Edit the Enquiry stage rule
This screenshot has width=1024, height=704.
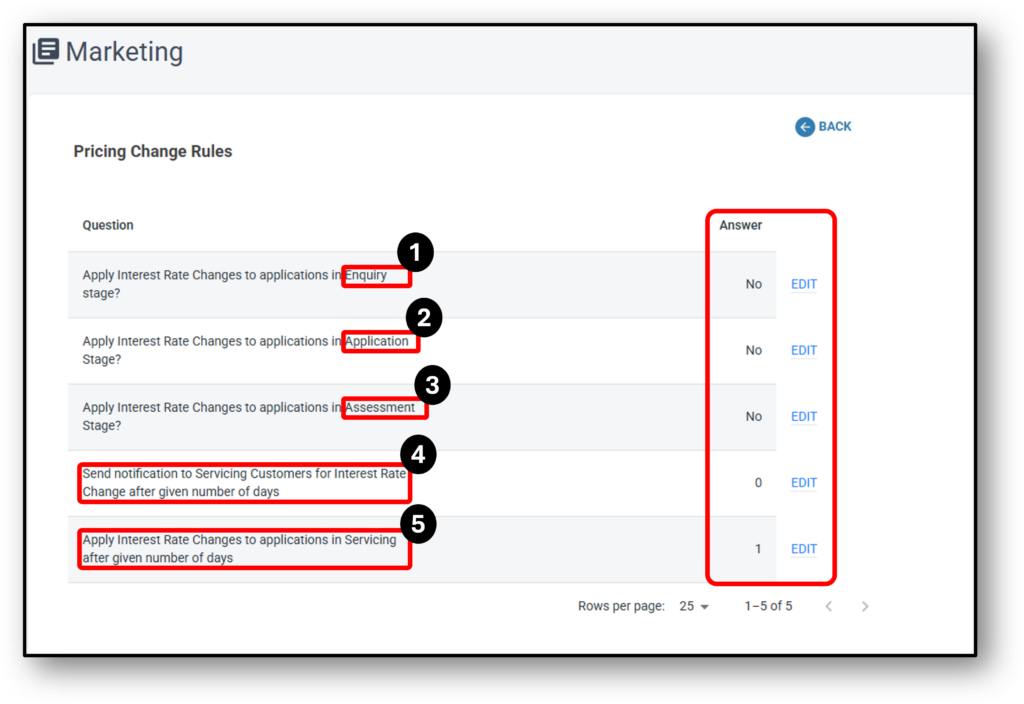pos(804,284)
